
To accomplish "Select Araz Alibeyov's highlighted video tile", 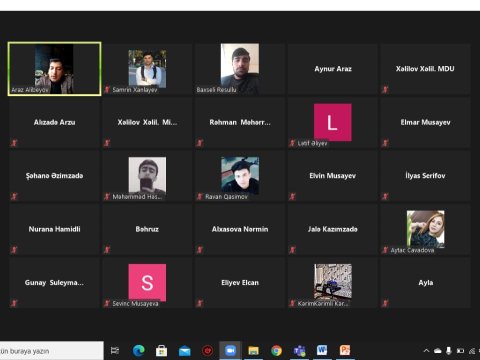I will [x=54, y=69].
